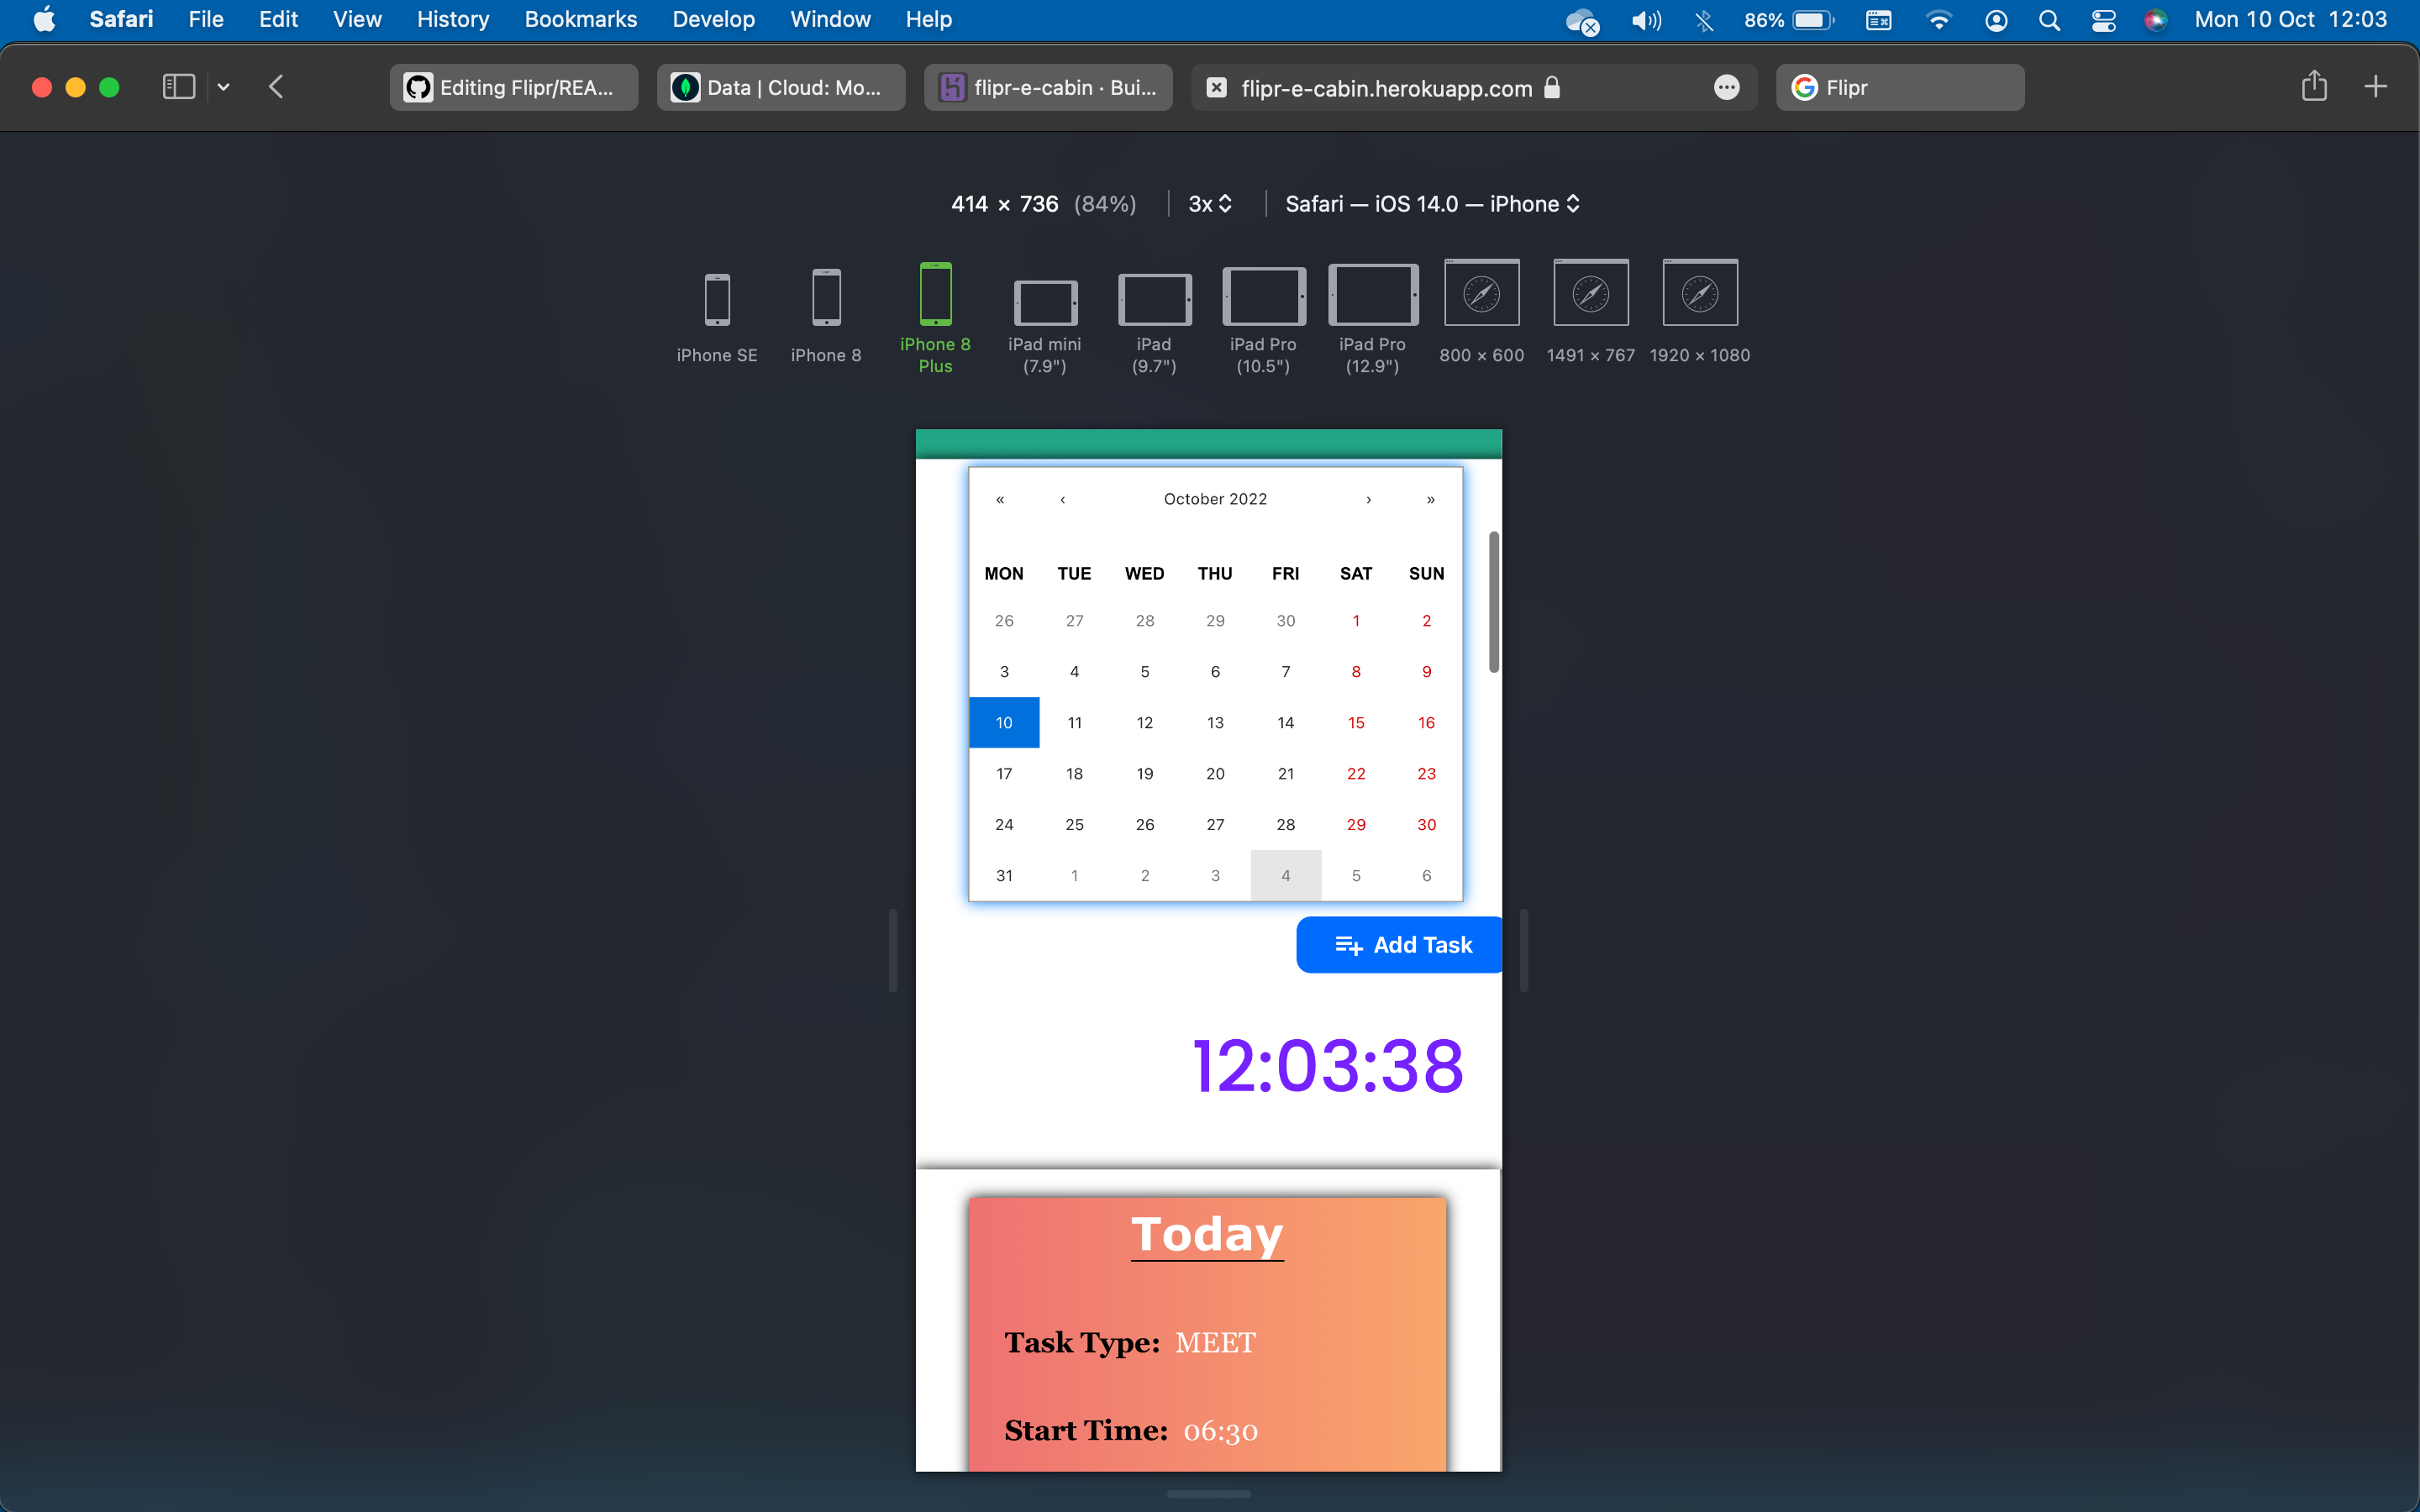Expand the tab group chevron beside sidebar
This screenshot has width=2420, height=1512.
coord(224,87)
